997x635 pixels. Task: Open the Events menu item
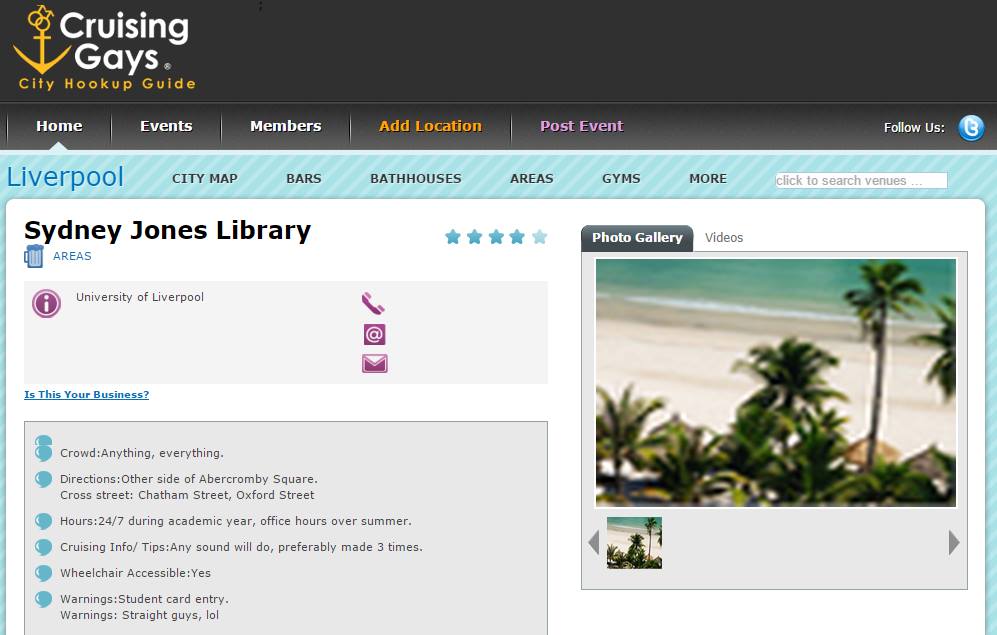pos(166,126)
